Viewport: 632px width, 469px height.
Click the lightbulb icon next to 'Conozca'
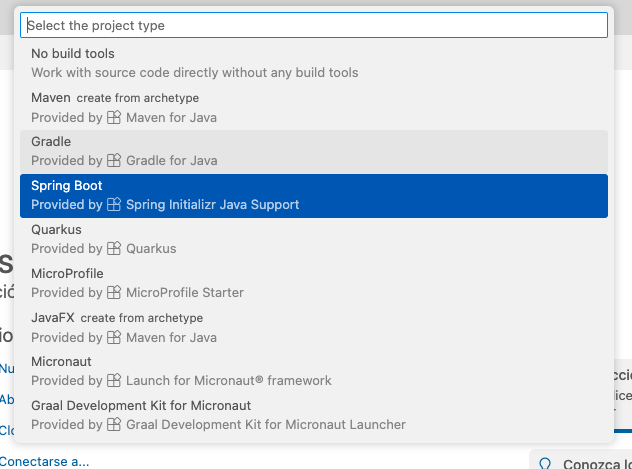pos(545,464)
